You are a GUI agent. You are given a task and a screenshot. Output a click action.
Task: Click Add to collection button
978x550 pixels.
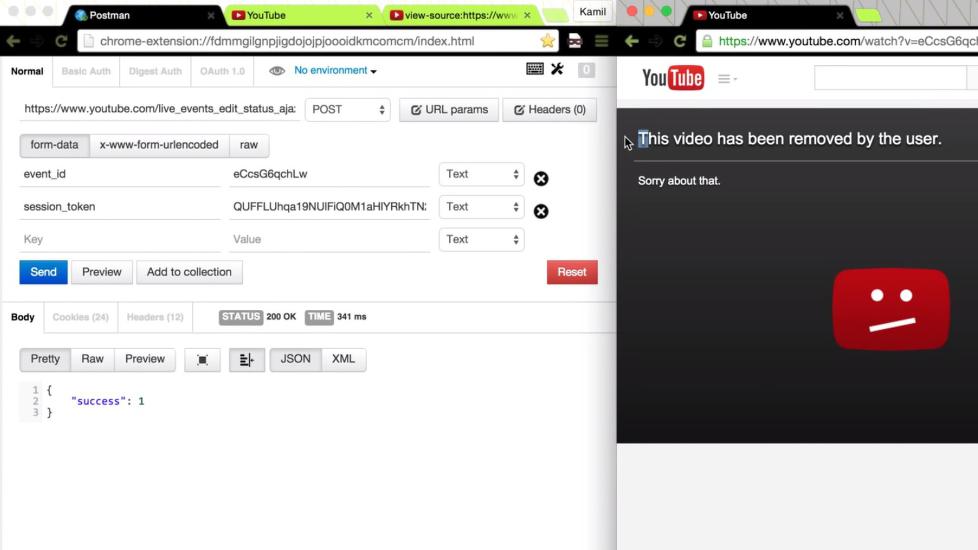189,273
